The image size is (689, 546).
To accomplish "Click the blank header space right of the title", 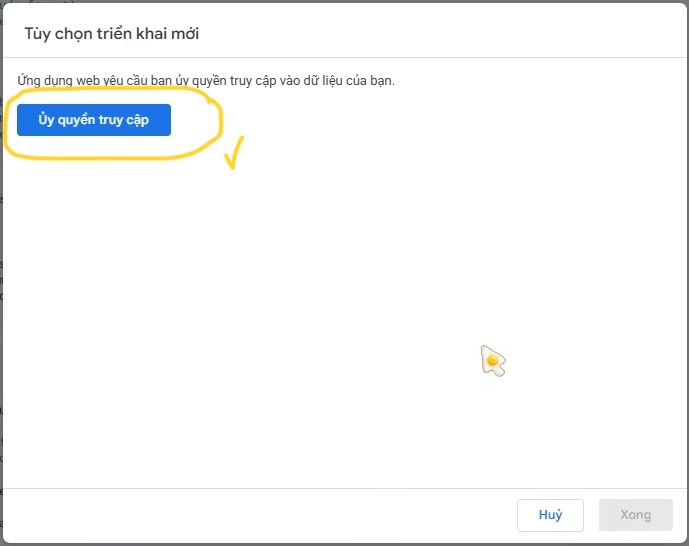I will [439, 31].
